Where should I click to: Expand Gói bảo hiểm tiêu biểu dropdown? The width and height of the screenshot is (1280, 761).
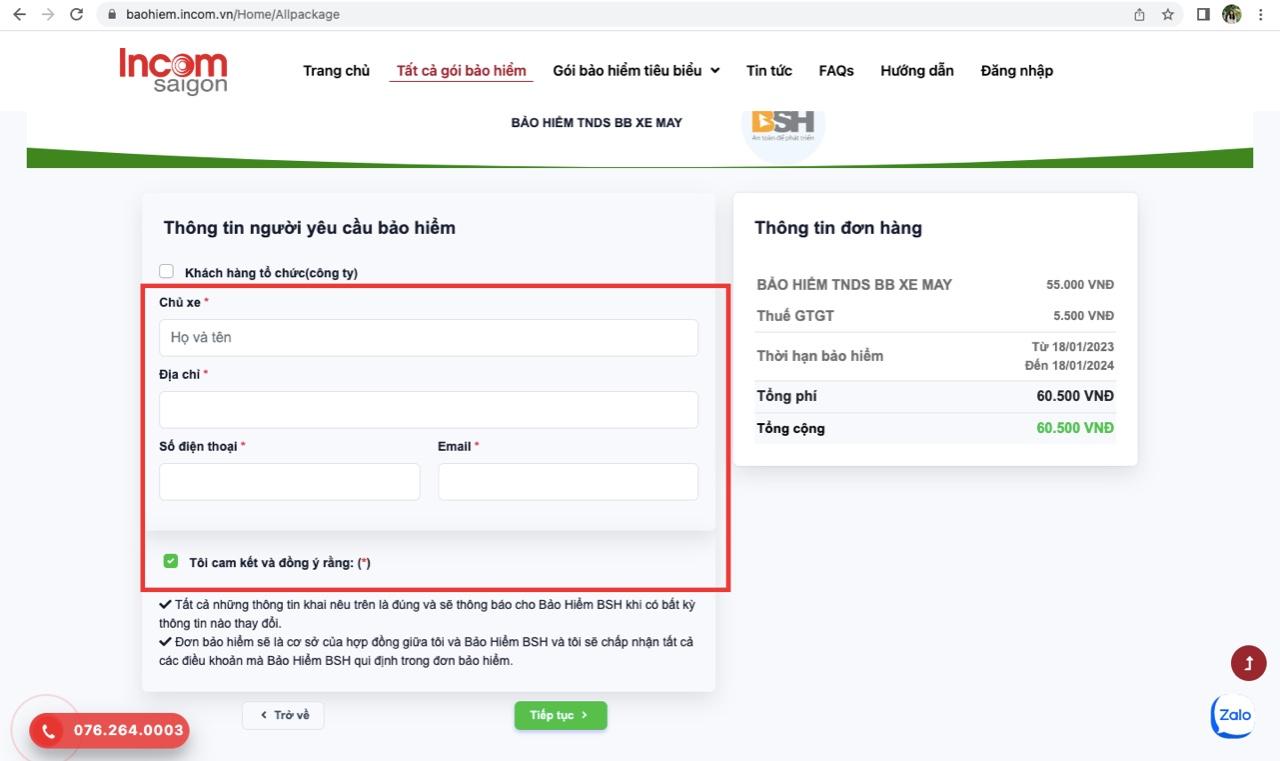[x=636, y=70]
